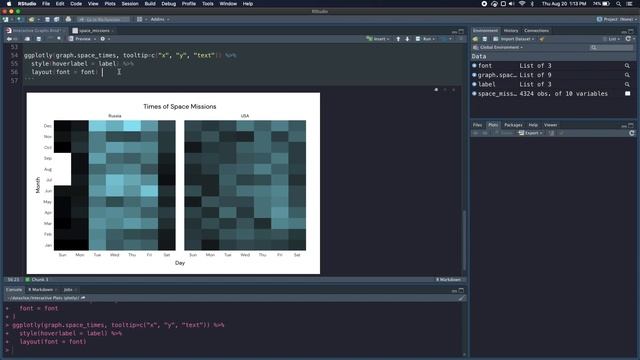Expand the label object in Environment
Screen dimensions: 640x360
tap(474, 84)
